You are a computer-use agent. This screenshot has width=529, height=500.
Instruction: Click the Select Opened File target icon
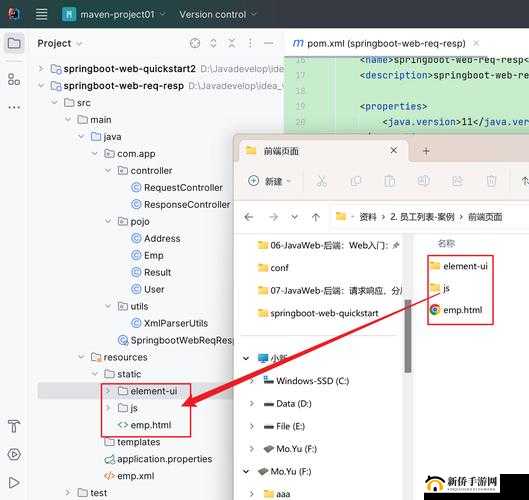[x=195, y=43]
